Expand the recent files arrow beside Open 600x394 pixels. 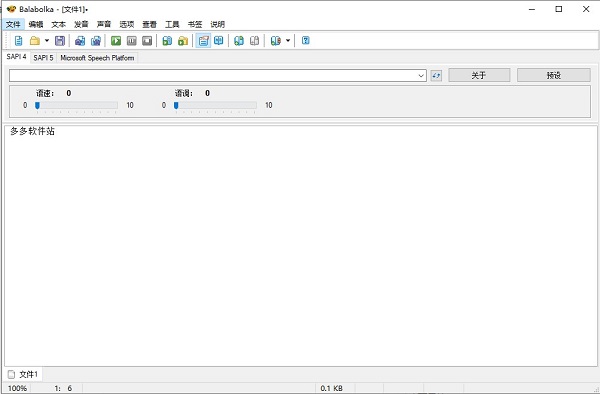(x=47, y=41)
